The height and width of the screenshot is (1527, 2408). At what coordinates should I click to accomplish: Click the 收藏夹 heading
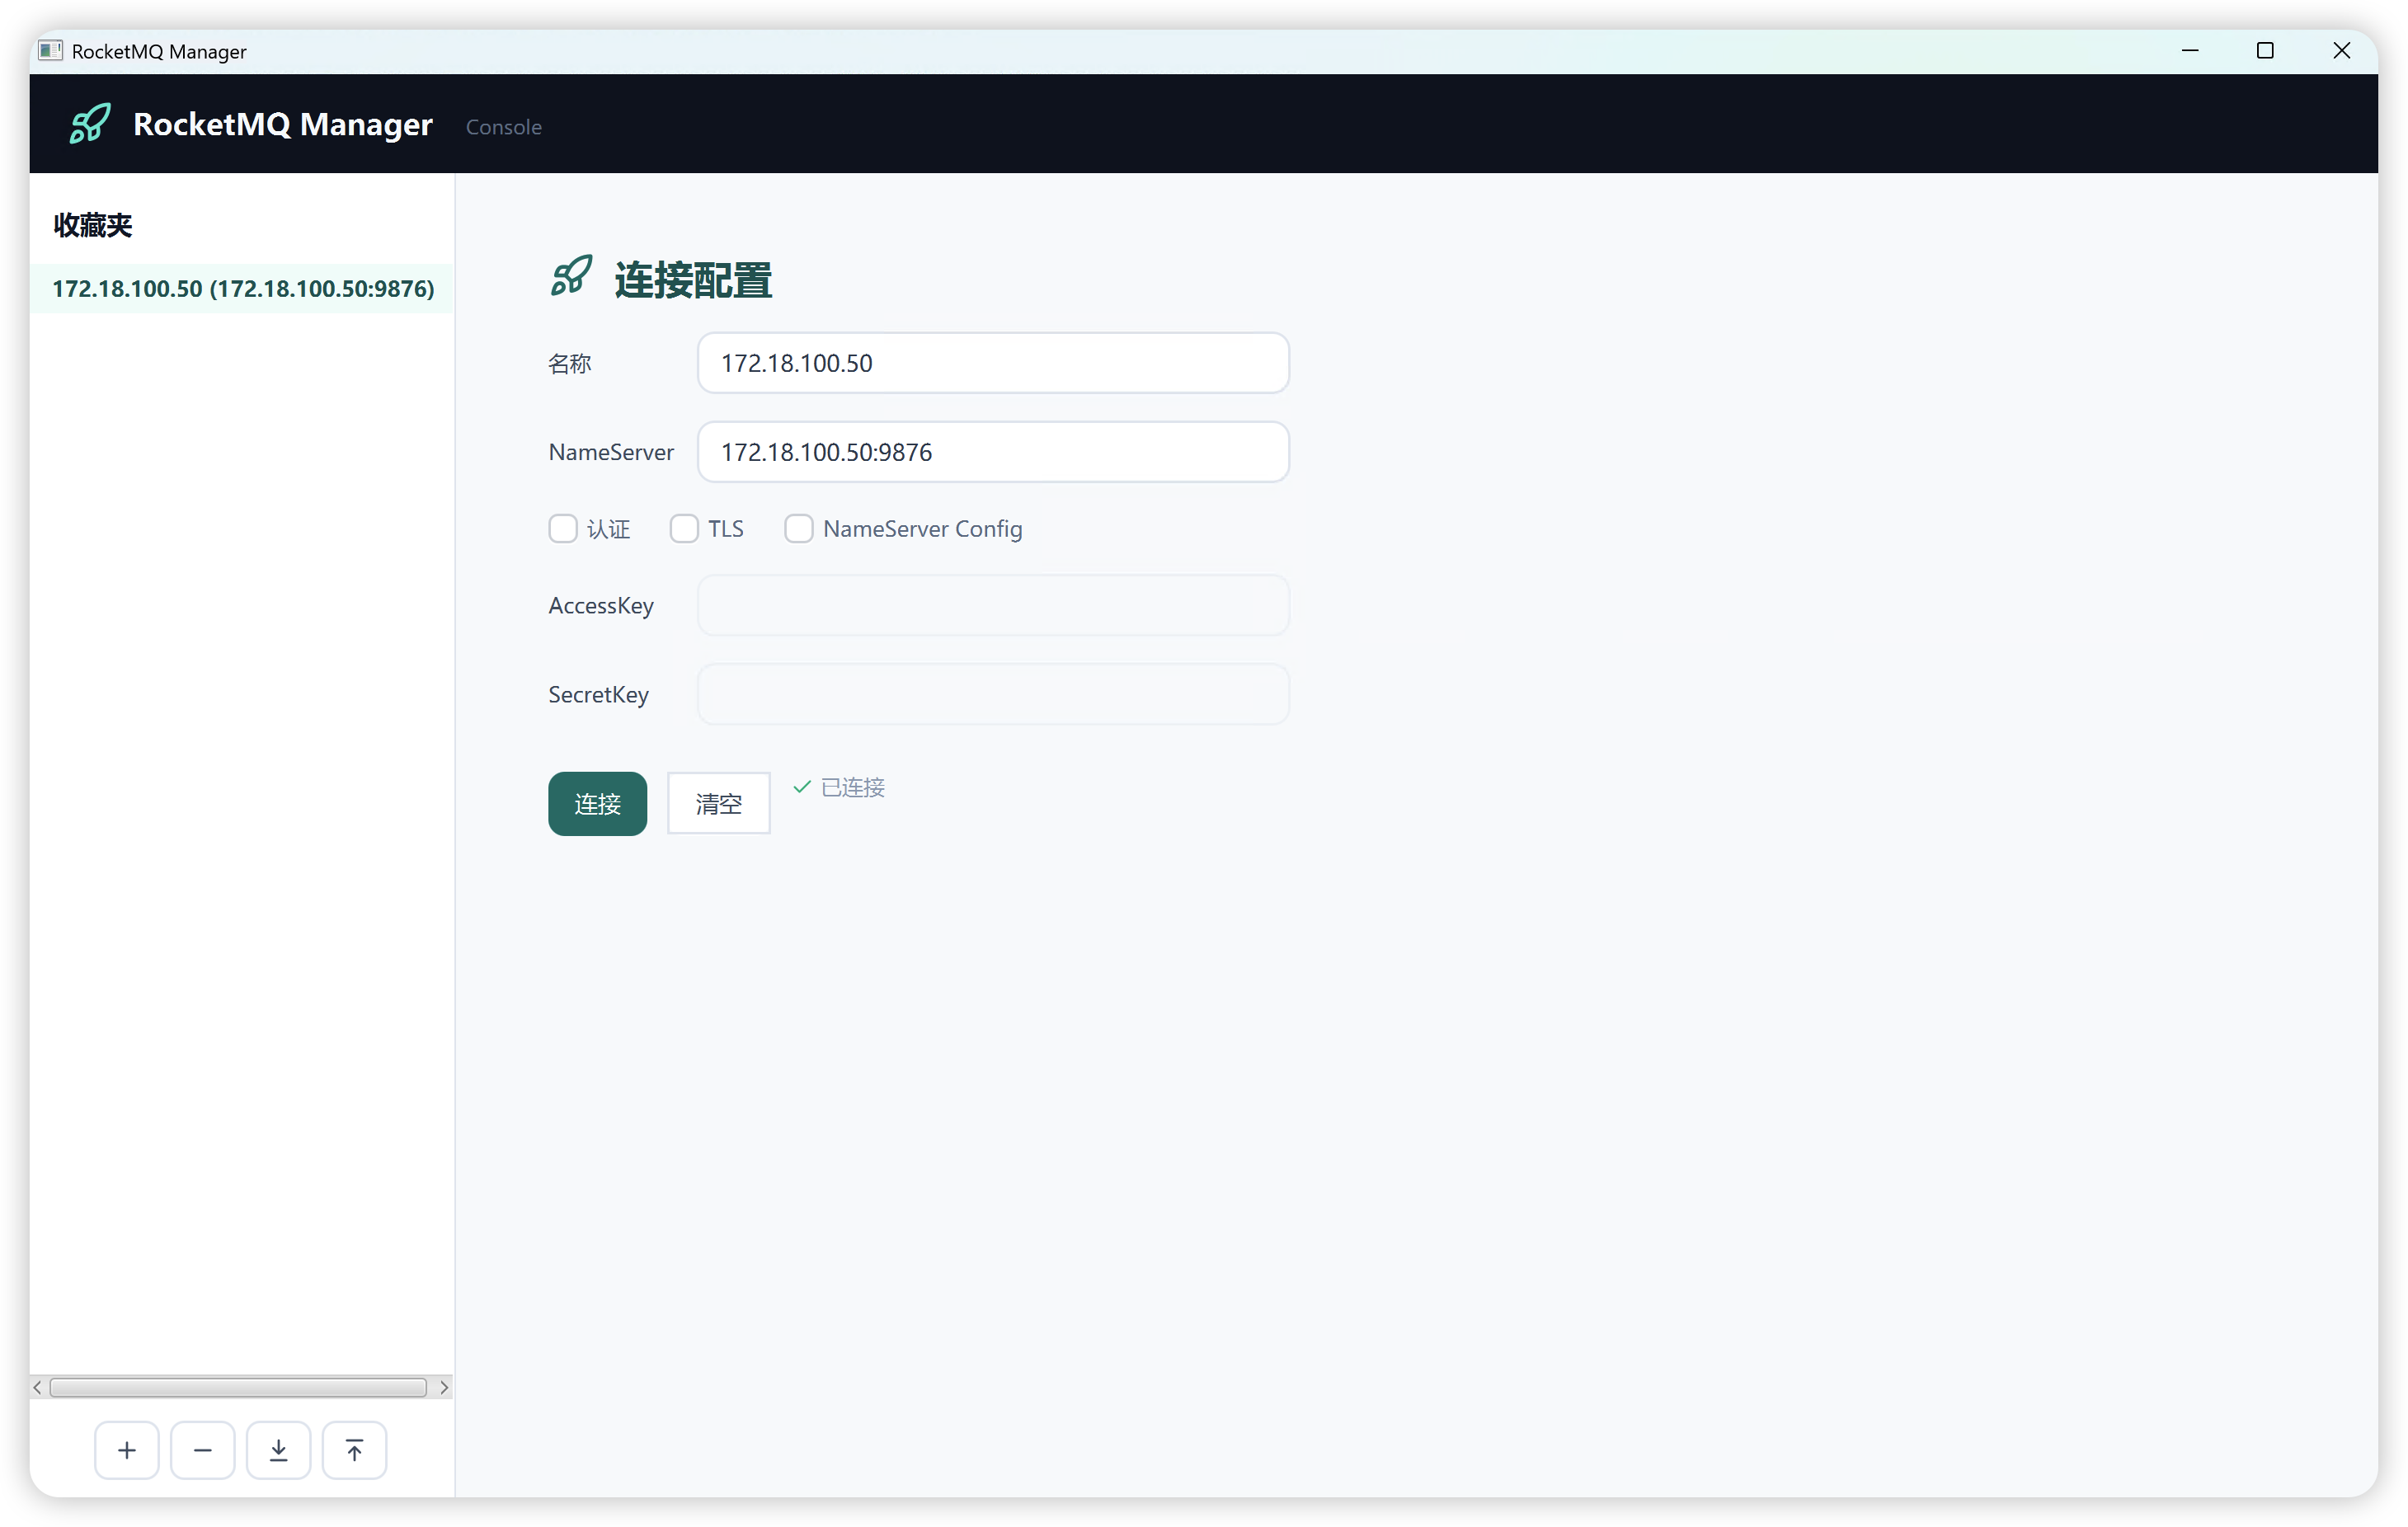point(93,225)
